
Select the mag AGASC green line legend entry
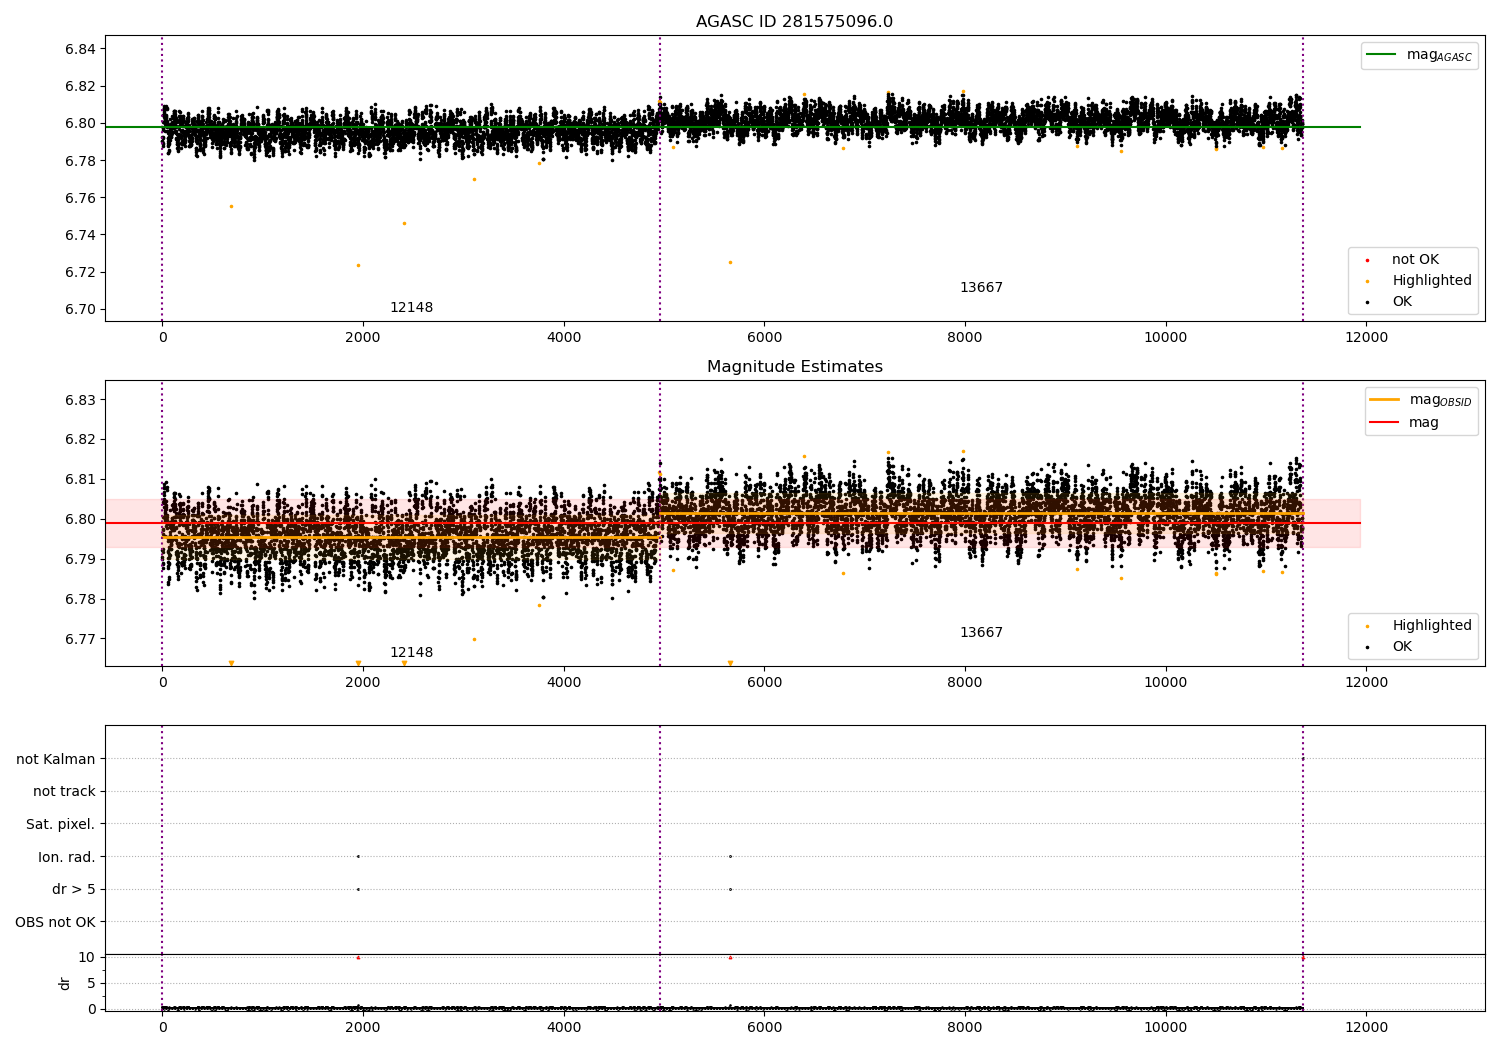click(x=1419, y=55)
